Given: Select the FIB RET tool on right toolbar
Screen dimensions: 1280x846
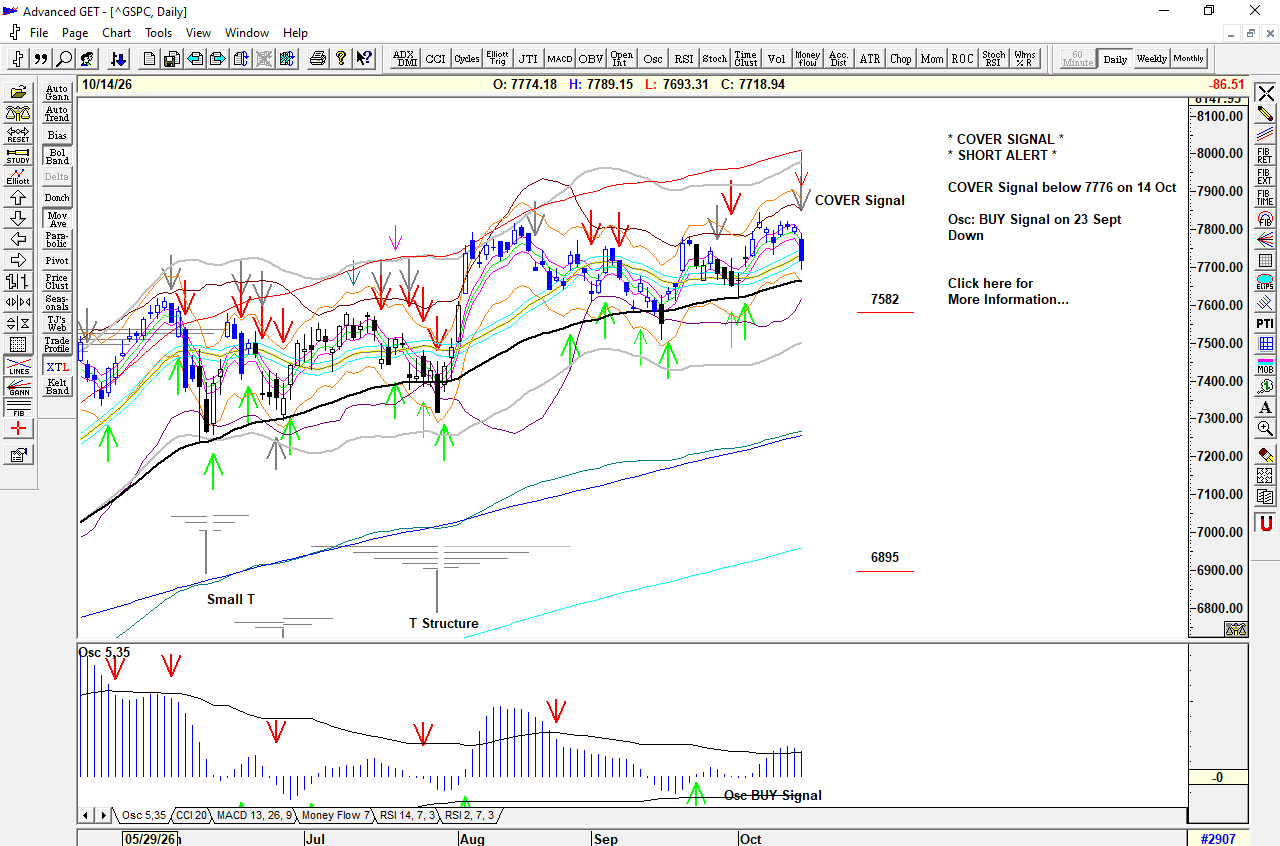Looking at the screenshot, I should 1265,155.
